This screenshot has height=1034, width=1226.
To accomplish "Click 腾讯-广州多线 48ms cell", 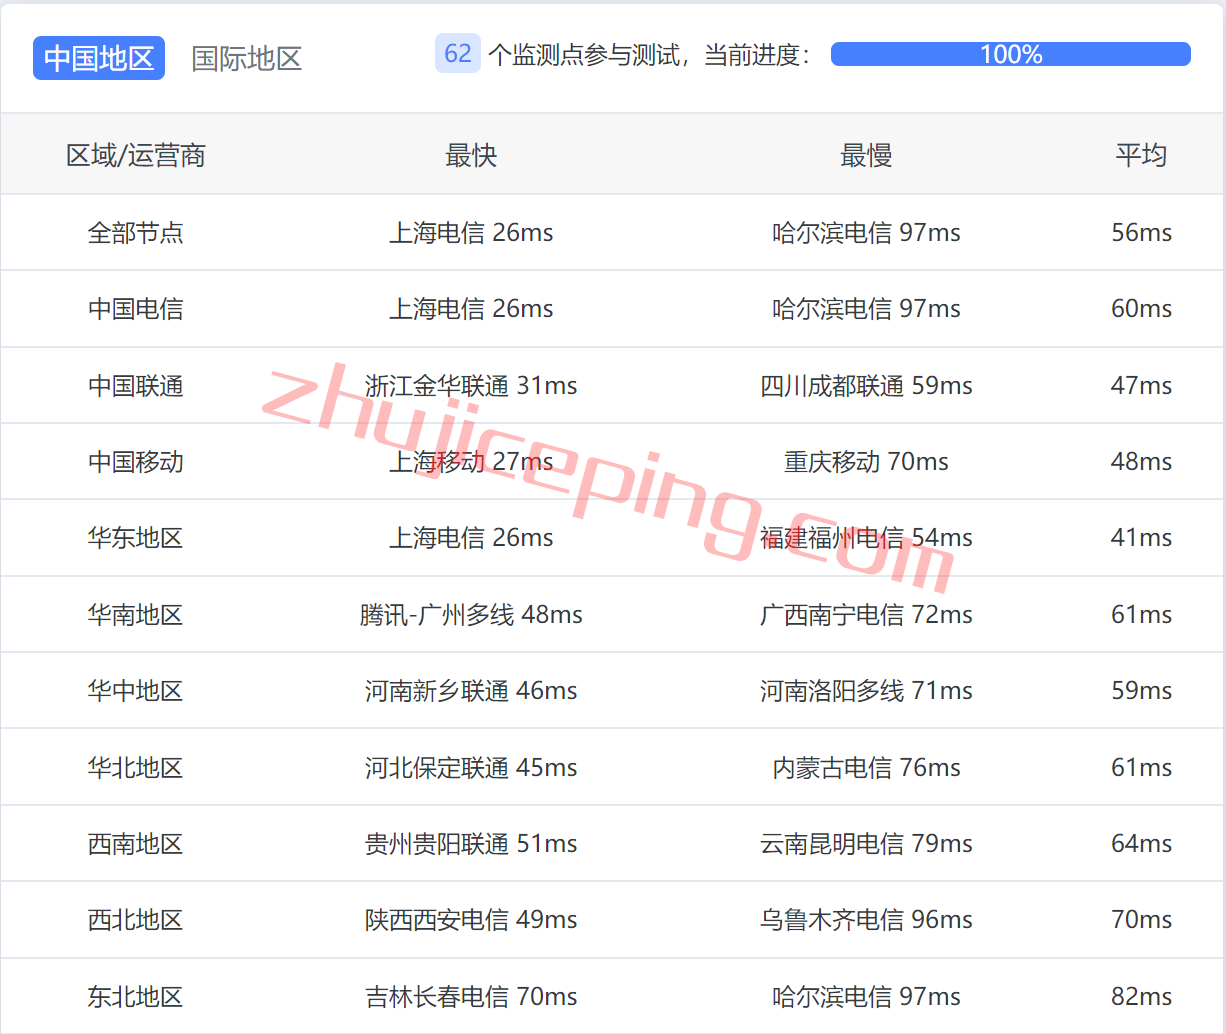I will pos(471,614).
